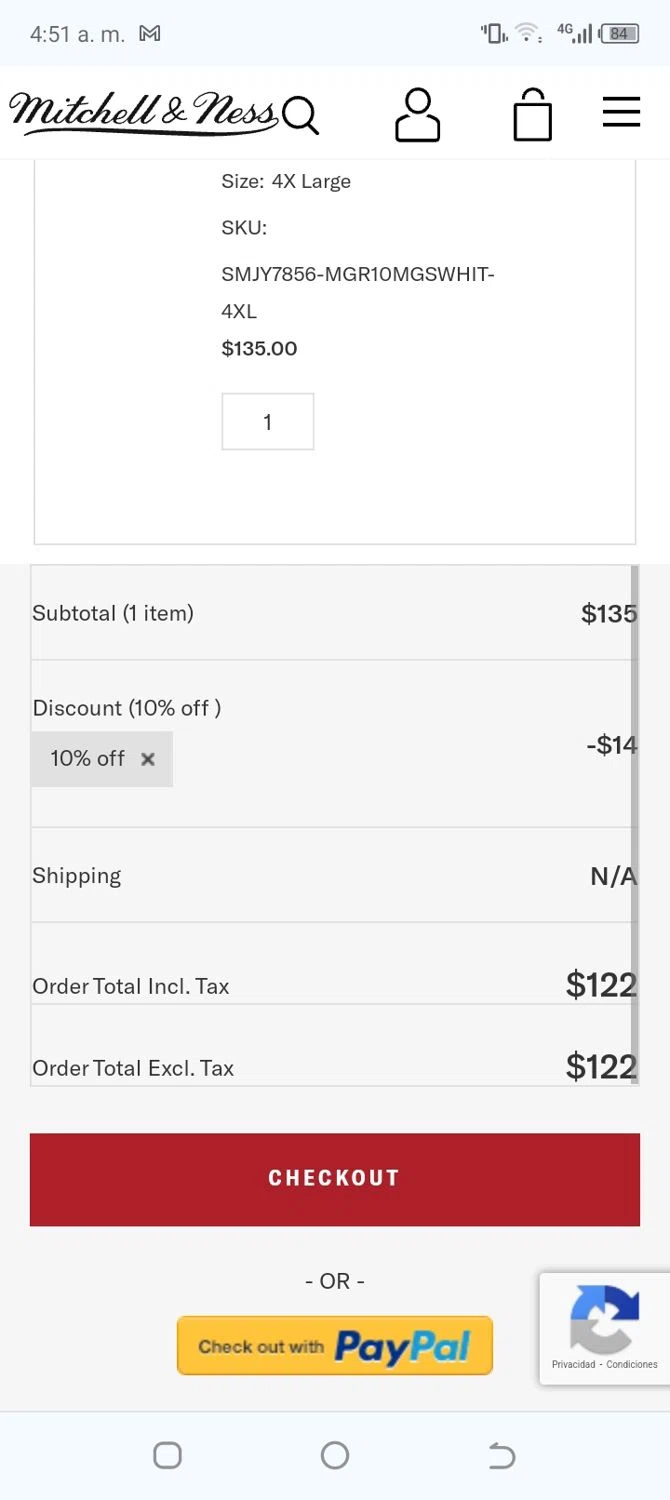Tap the search magnifier icon
Viewport: 670px width, 1500px height.
point(300,115)
